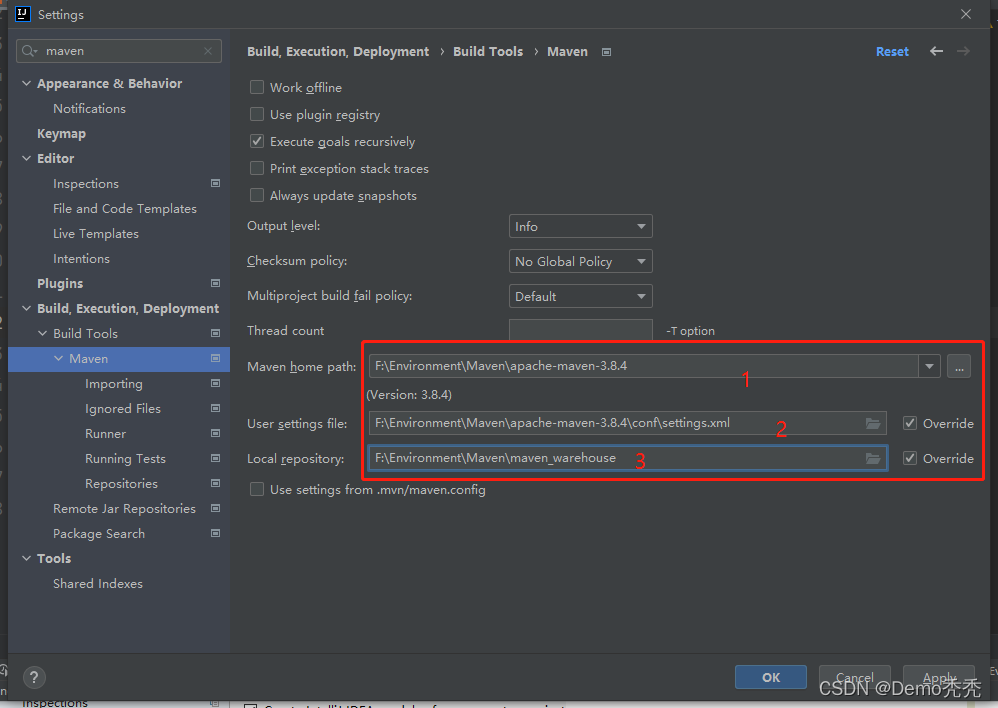Screen dimensions: 998x708
Task: Click the project icon next to Runner
Action: (x=216, y=434)
